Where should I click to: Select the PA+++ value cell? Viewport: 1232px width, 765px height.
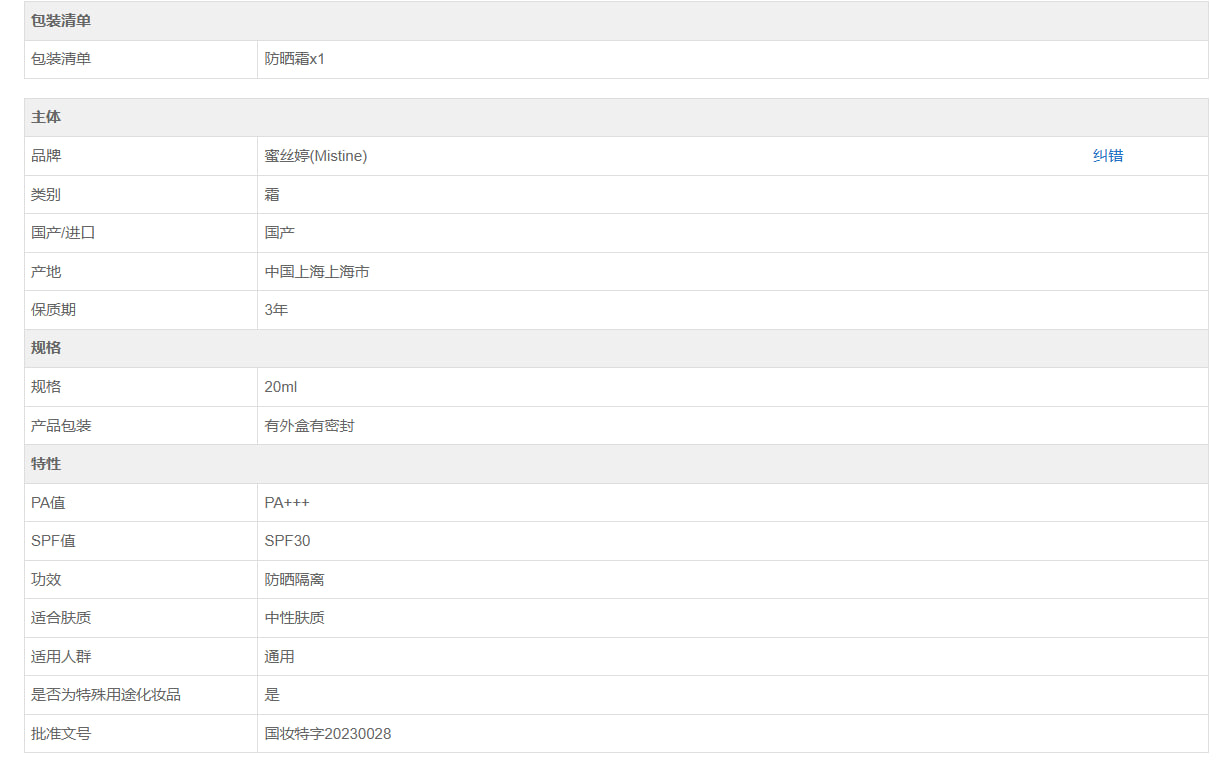pyautogui.click(x=287, y=503)
